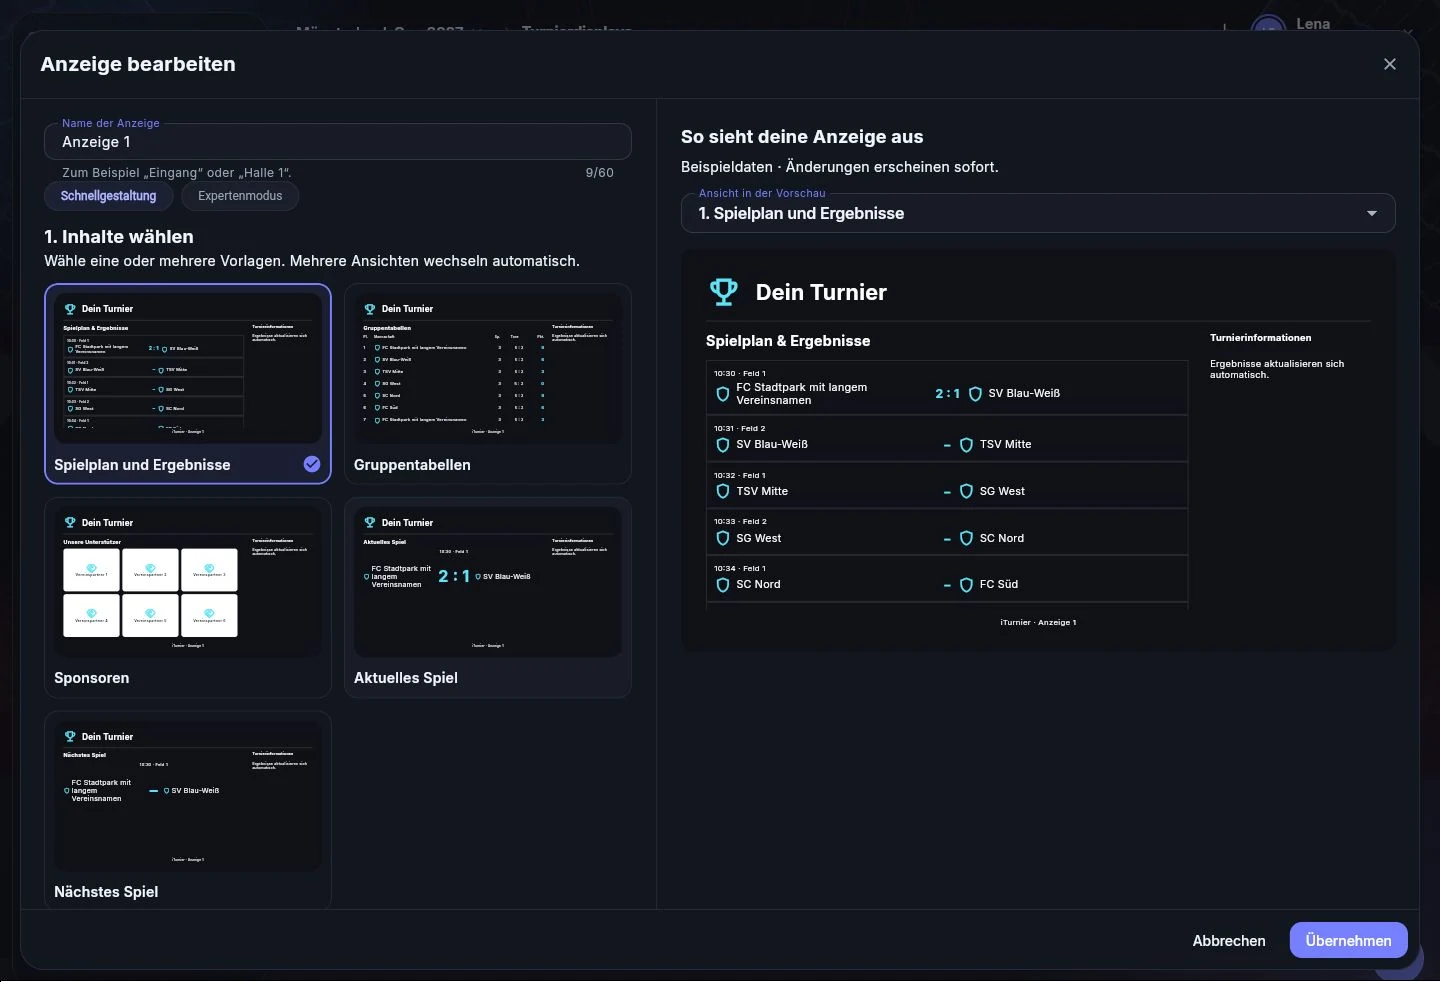Select the Aktuelles Spiel template card

(488, 598)
